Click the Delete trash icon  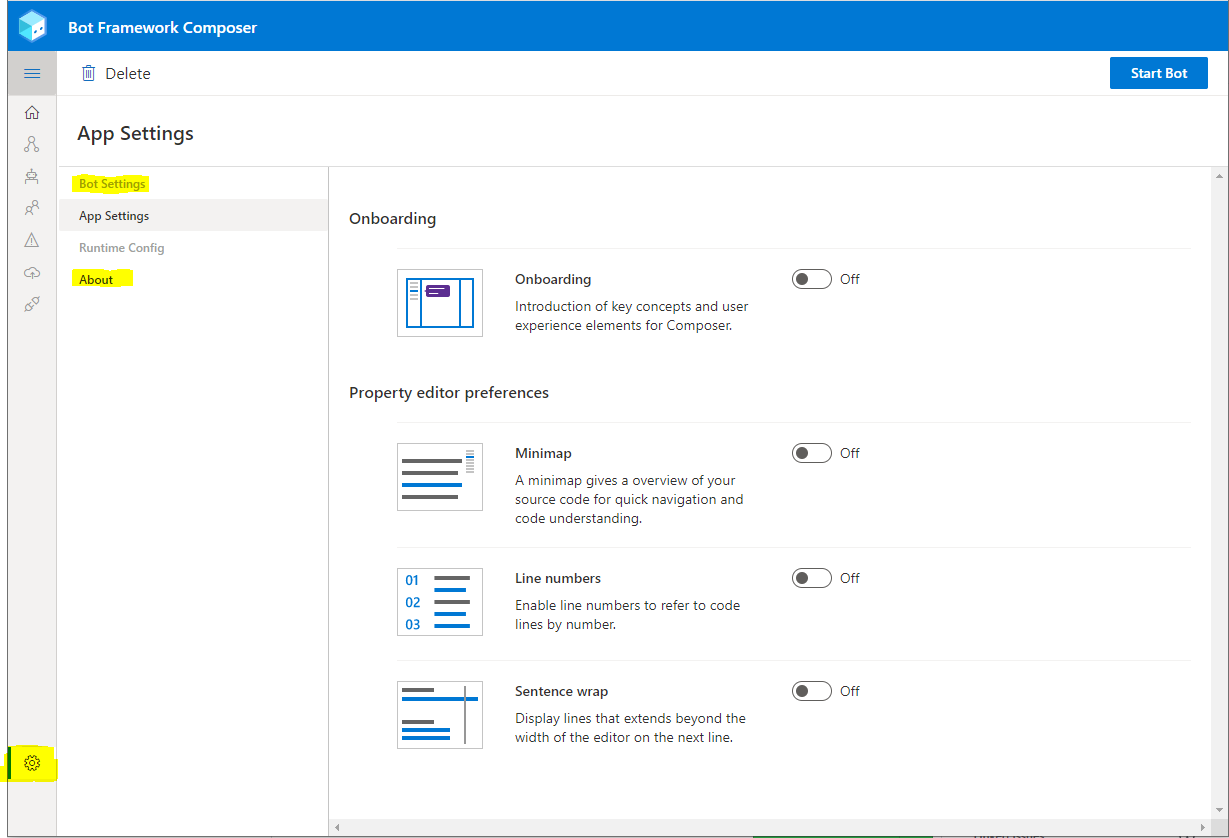click(89, 74)
